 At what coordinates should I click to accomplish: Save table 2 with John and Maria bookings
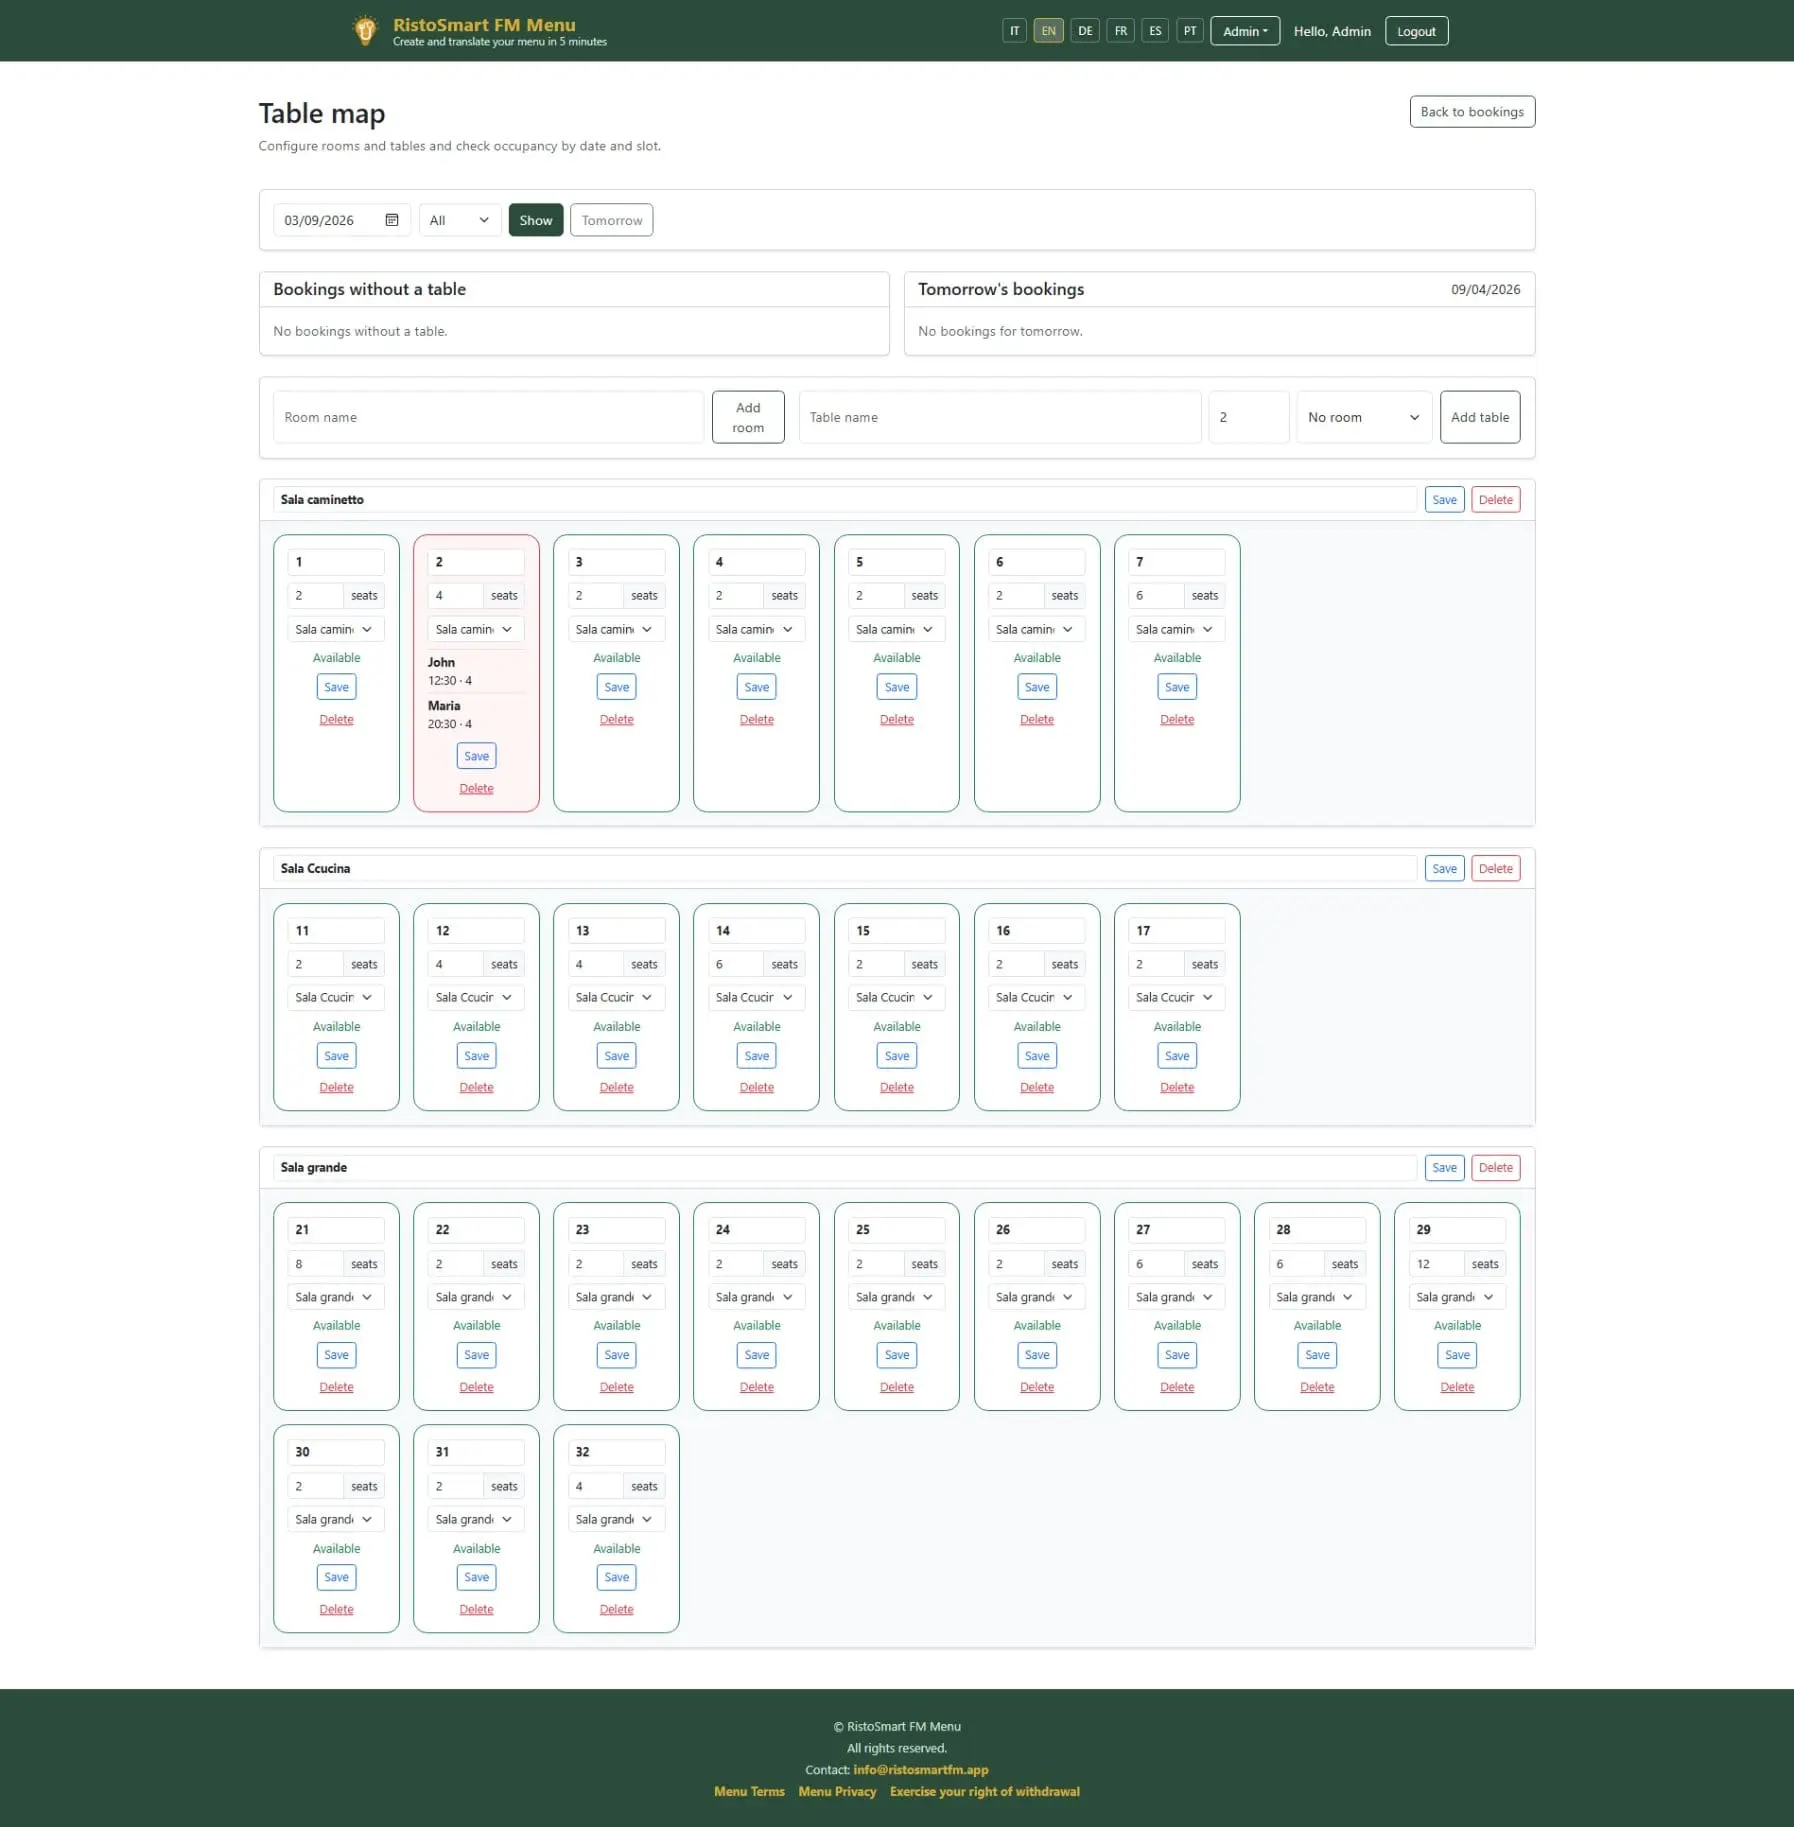pos(476,756)
